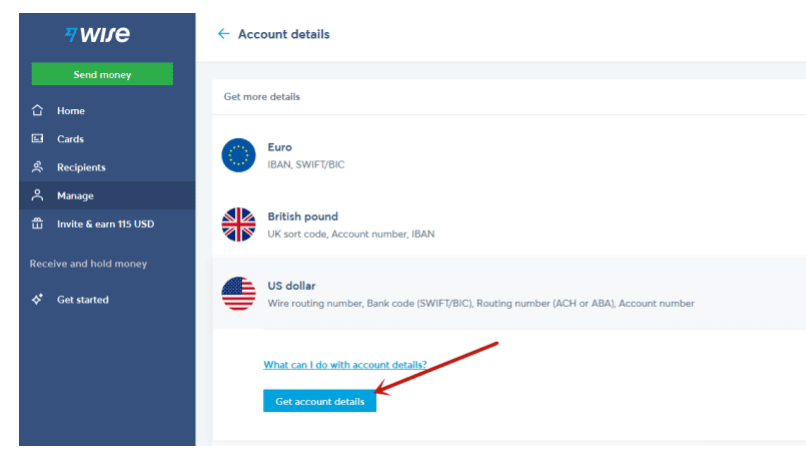Collapse the US dollar details row
The image size is (806, 456).
(500, 293)
